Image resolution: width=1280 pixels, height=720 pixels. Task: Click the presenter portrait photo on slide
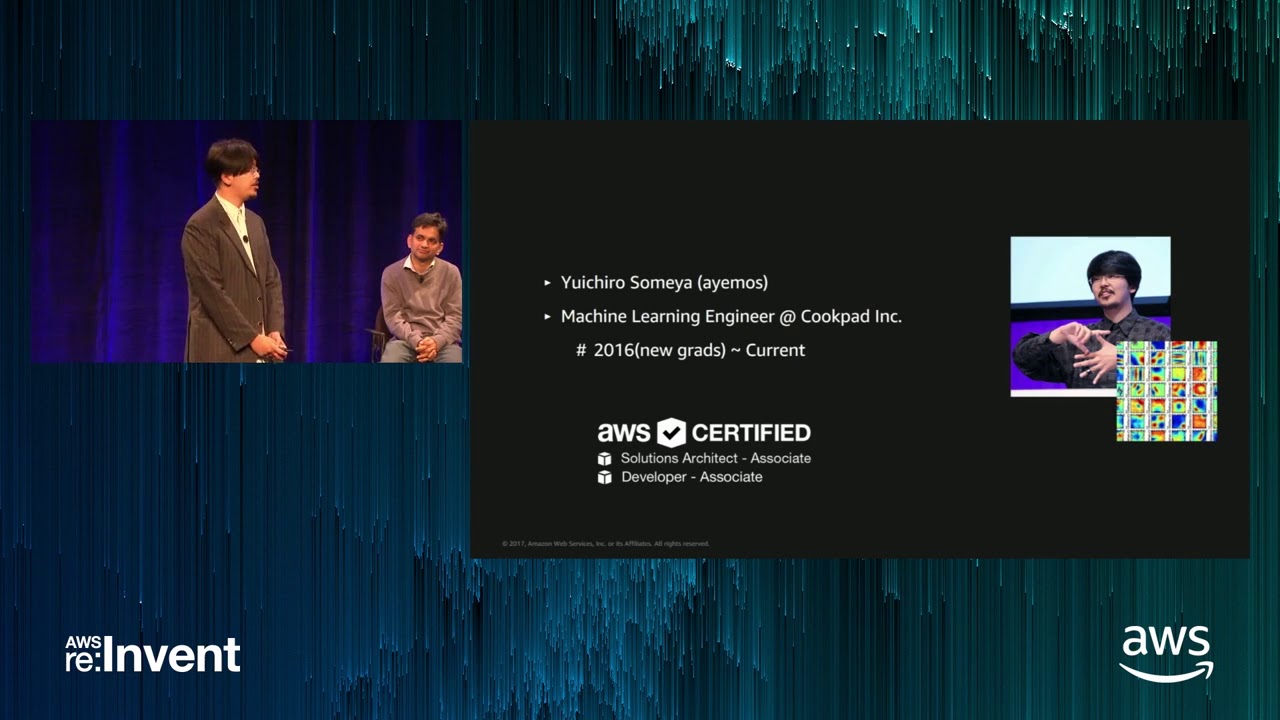click(1090, 316)
